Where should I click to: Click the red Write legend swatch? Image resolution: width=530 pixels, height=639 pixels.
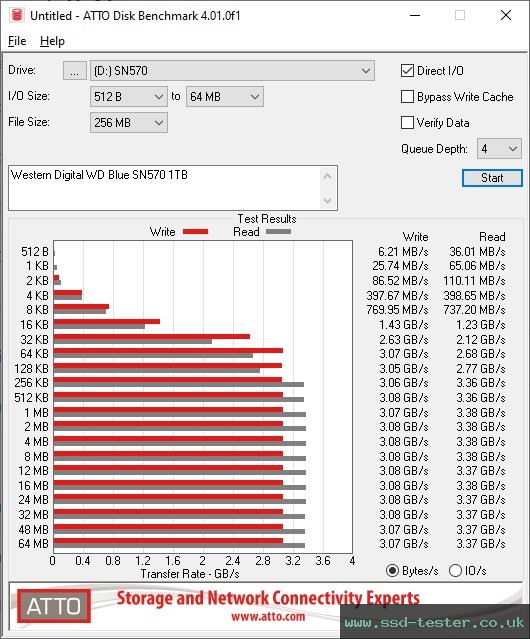(196, 232)
